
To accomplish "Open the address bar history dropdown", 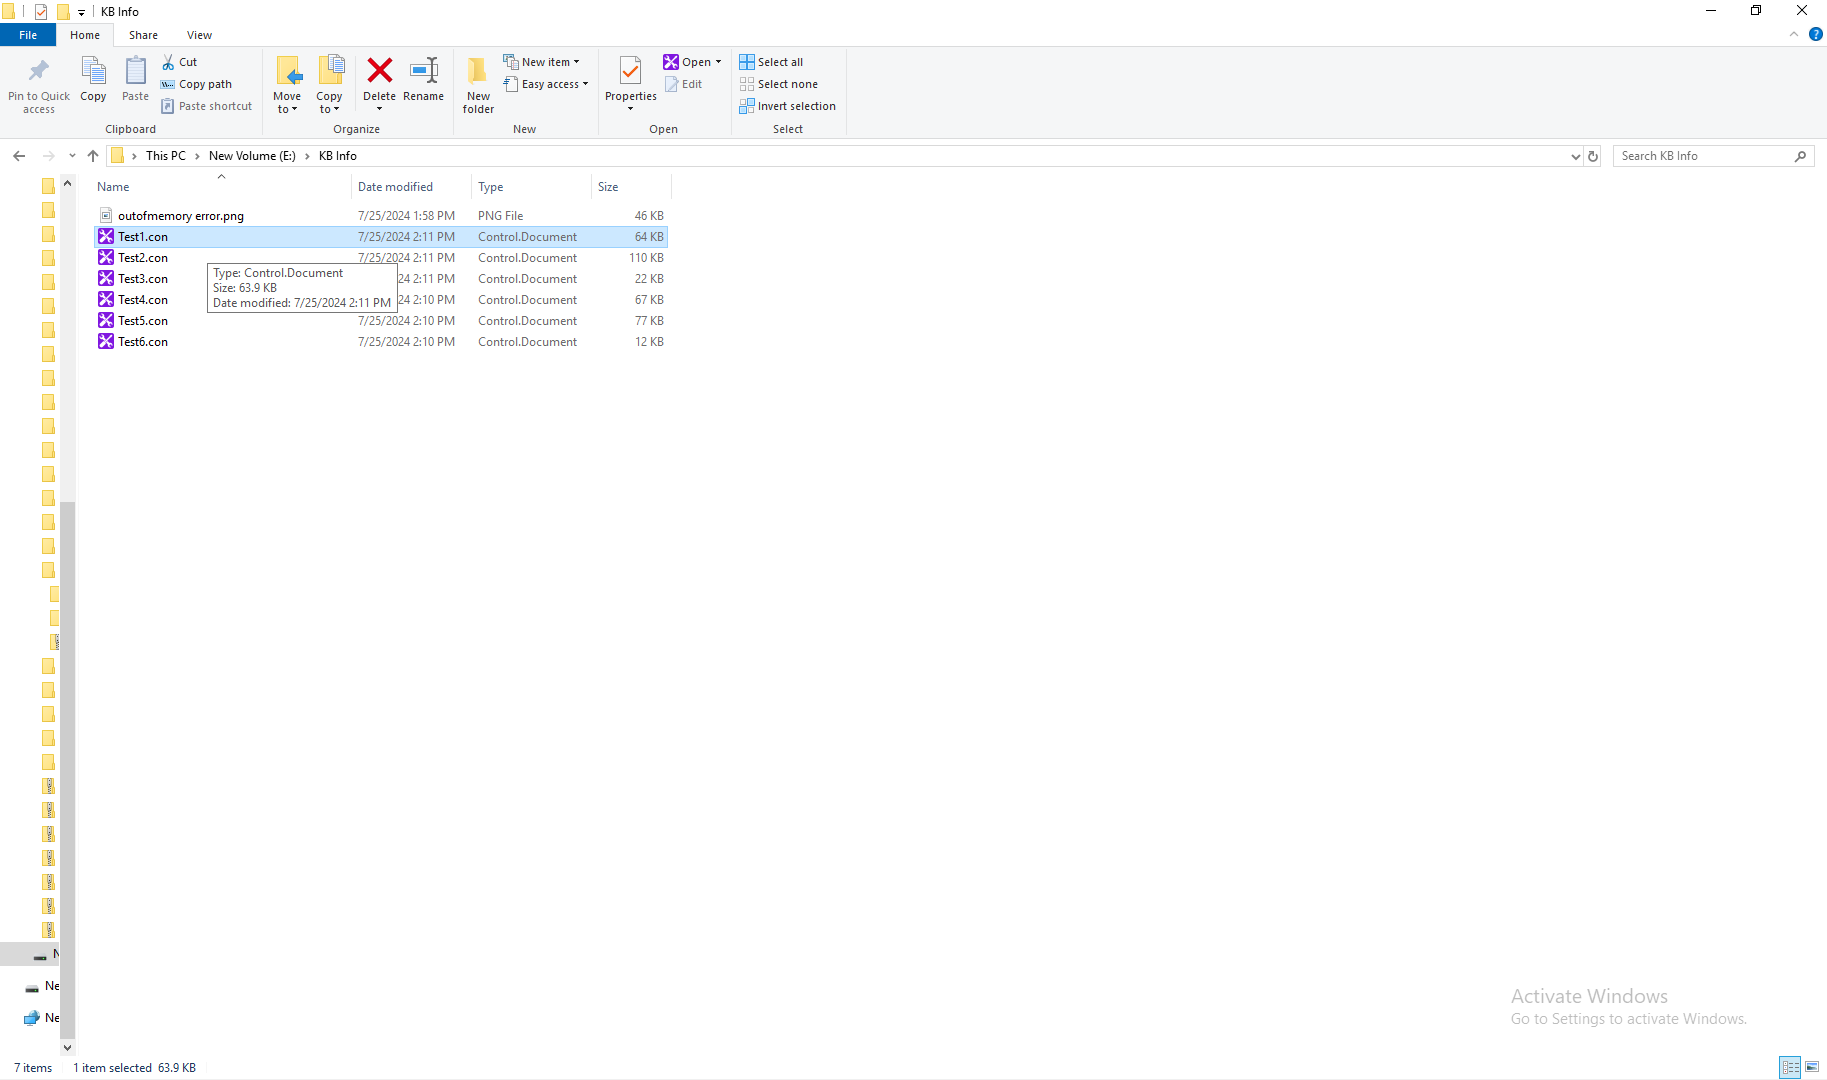I will [x=1576, y=156].
